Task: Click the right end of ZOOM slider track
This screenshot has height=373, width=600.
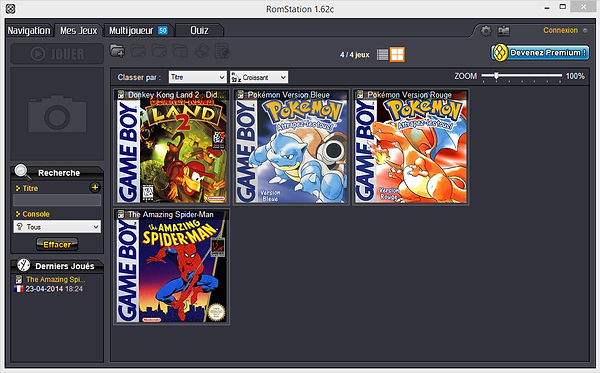Action: point(560,75)
